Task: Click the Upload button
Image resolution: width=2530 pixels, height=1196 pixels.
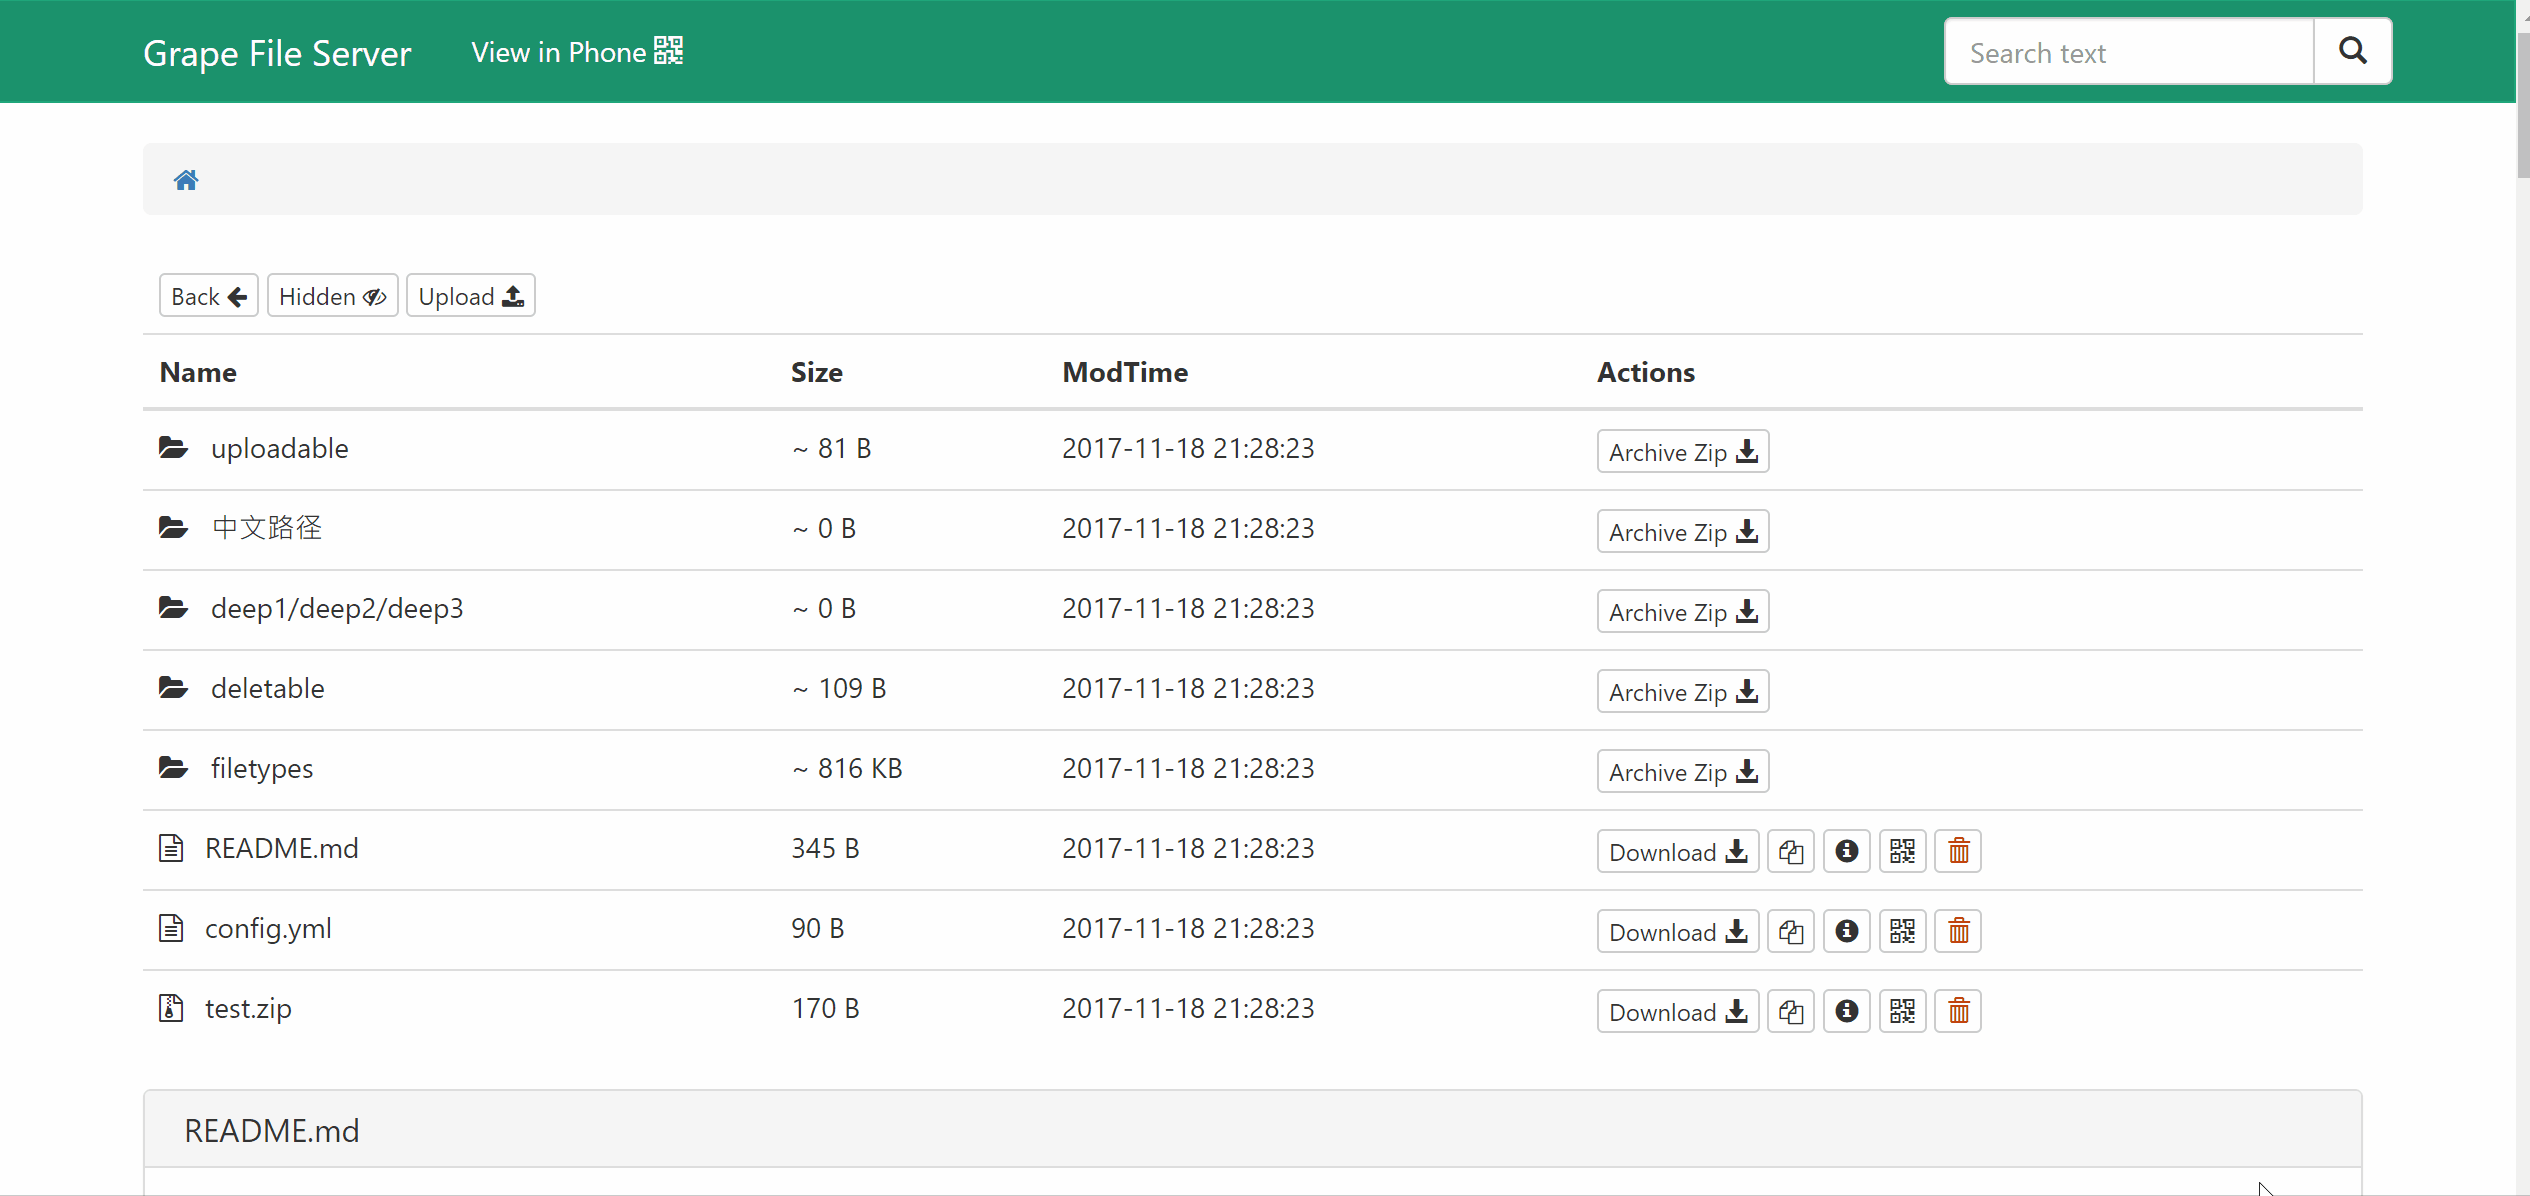Action: [x=470, y=296]
